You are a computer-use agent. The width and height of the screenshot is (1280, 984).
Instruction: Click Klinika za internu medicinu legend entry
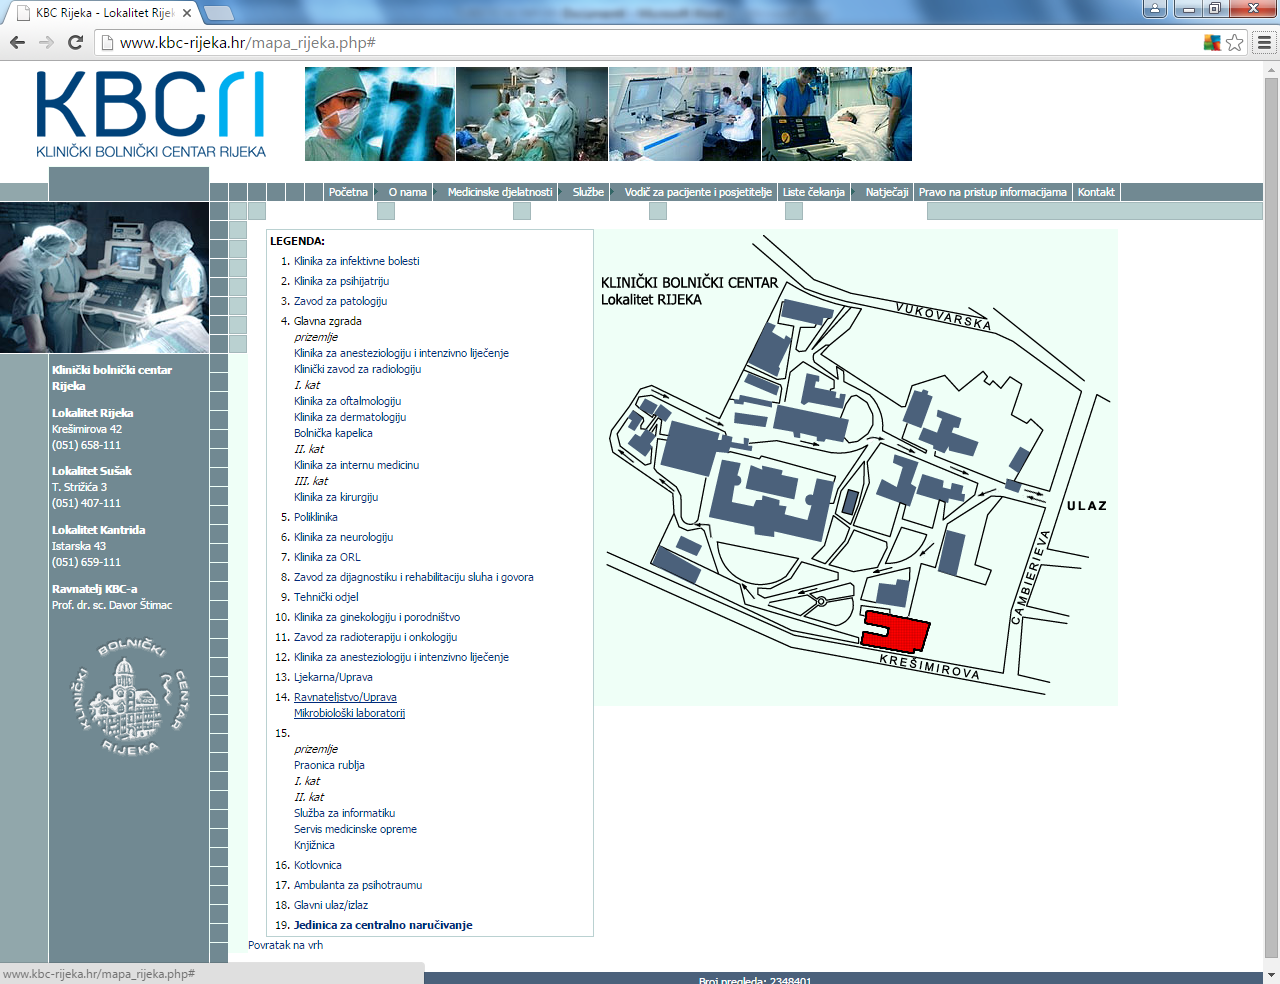point(356,465)
